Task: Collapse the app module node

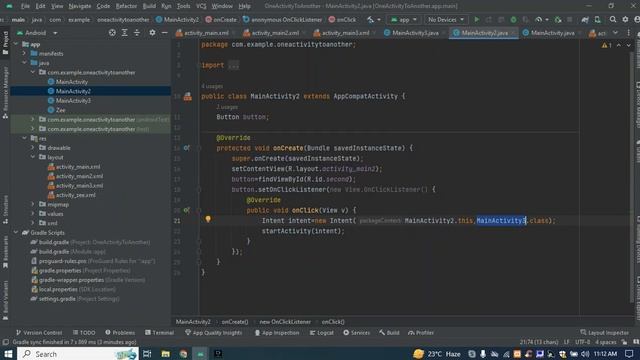Action: click(16, 44)
